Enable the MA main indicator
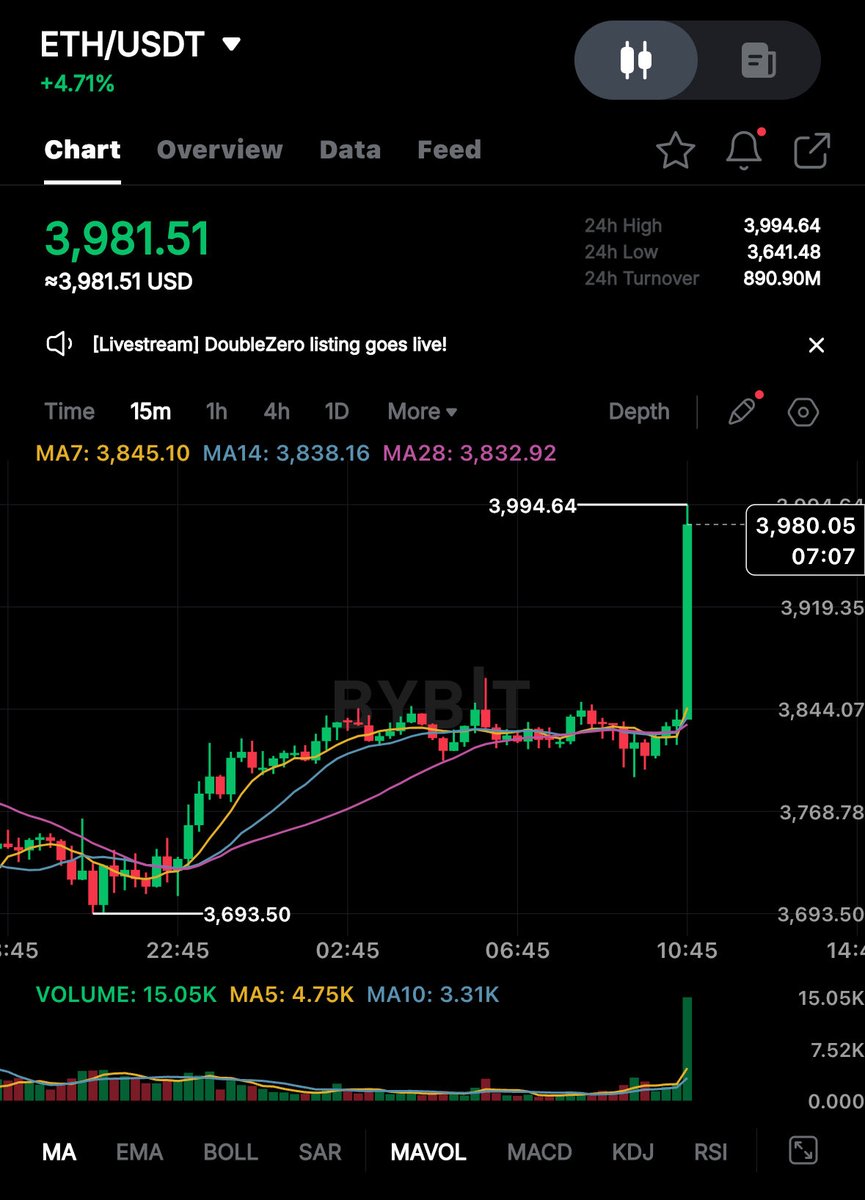 coord(59,1152)
